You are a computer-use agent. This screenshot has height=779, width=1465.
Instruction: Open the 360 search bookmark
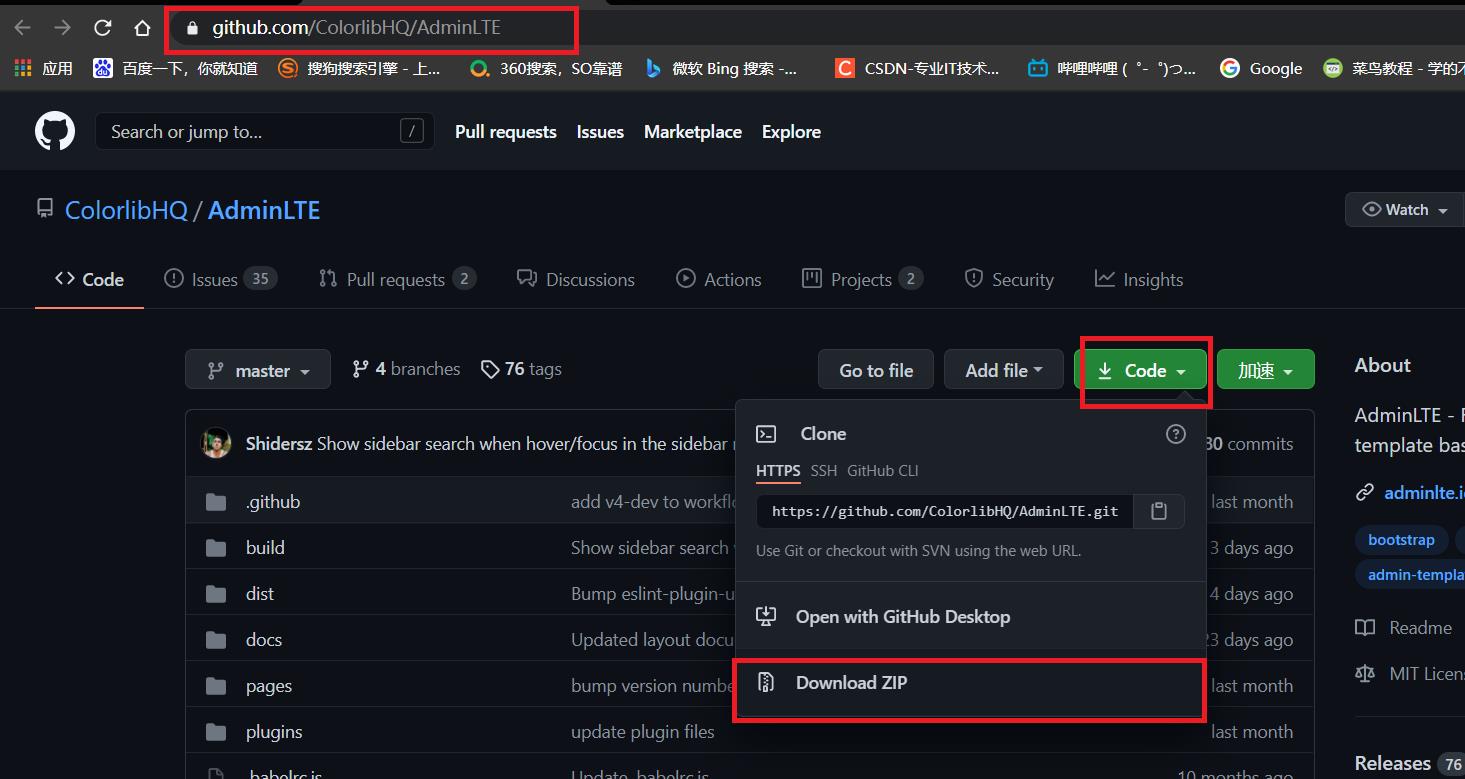pyautogui.click(x=546, y=68)
